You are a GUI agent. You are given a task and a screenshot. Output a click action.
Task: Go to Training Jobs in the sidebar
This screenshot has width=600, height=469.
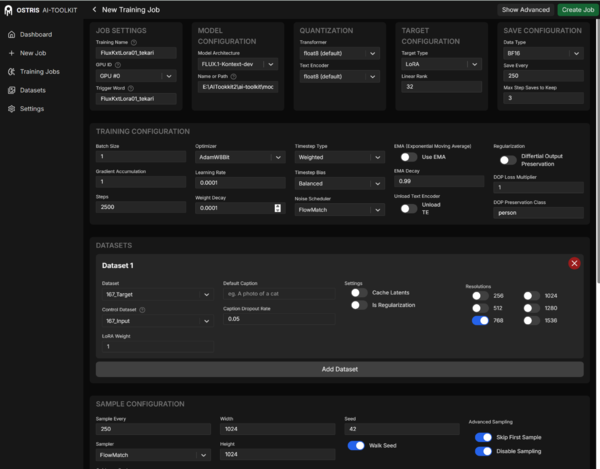point(38,71)
